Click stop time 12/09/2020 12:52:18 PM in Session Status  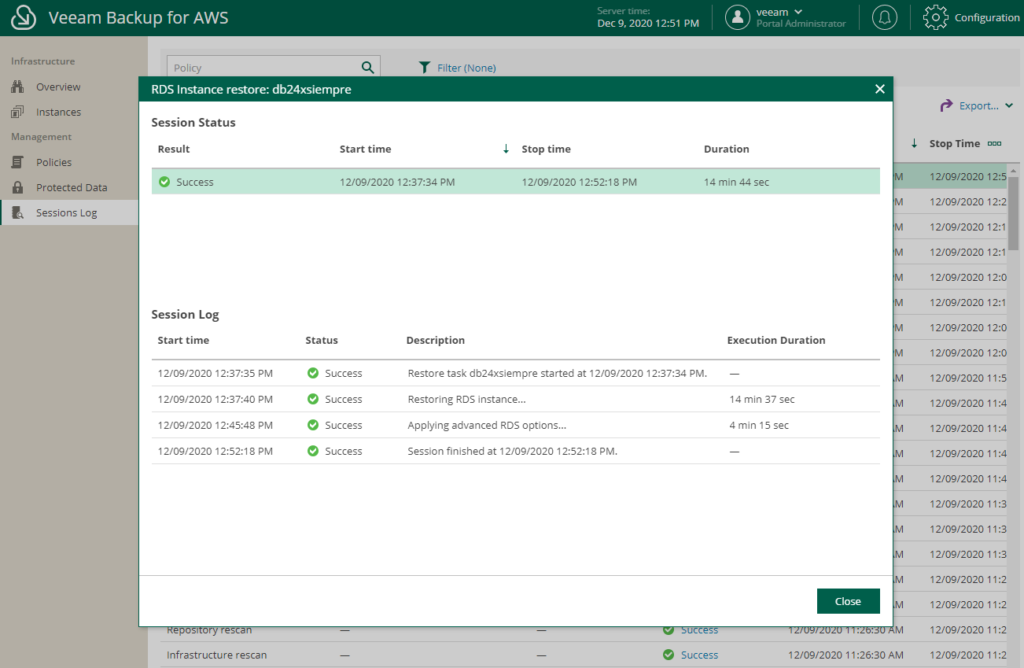tap(579, 182)
